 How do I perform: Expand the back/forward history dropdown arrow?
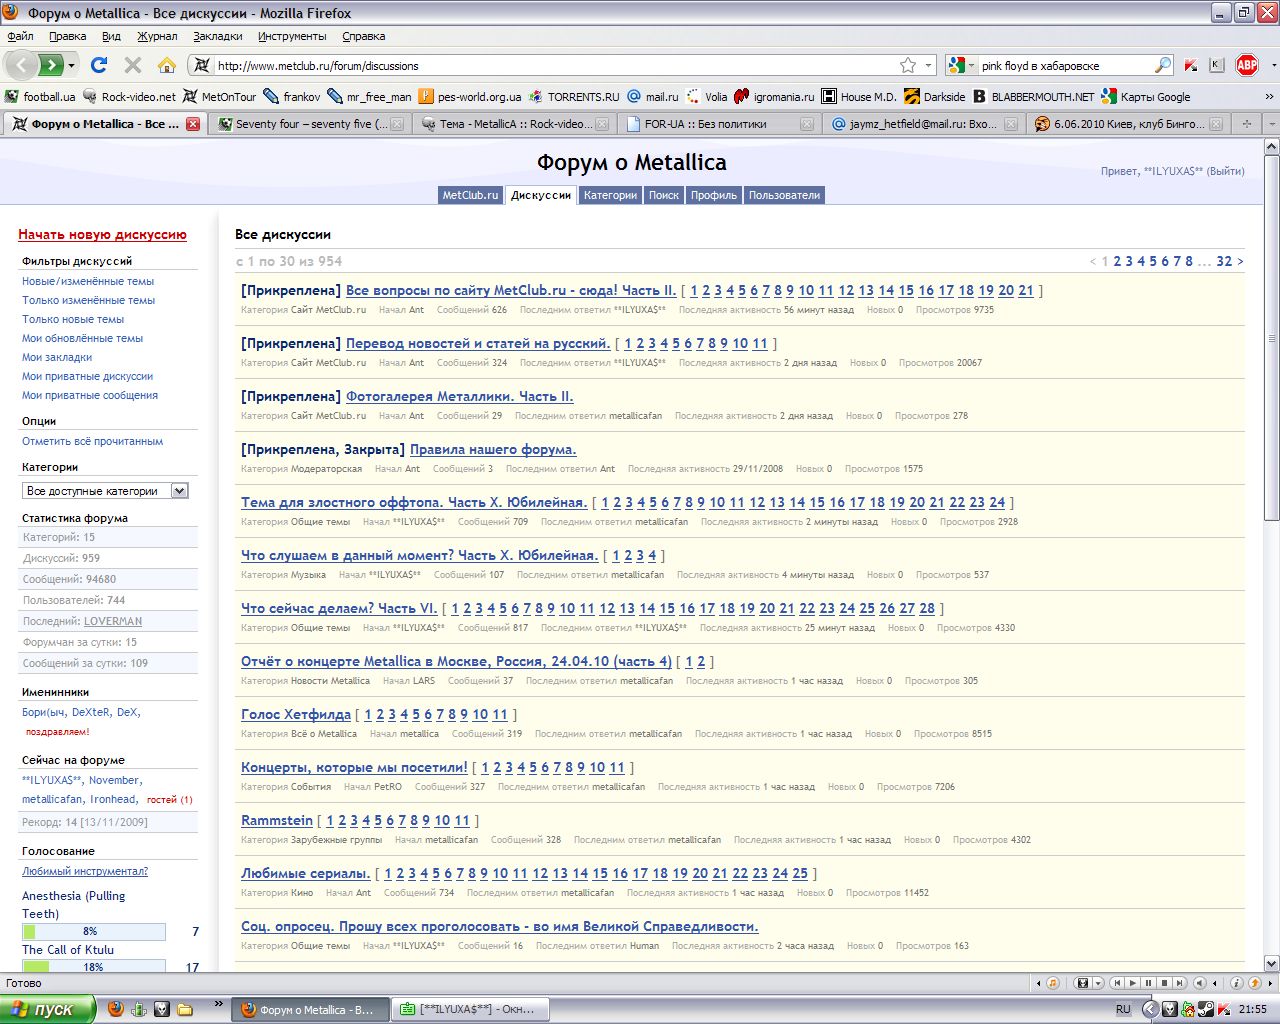[71, 65]
